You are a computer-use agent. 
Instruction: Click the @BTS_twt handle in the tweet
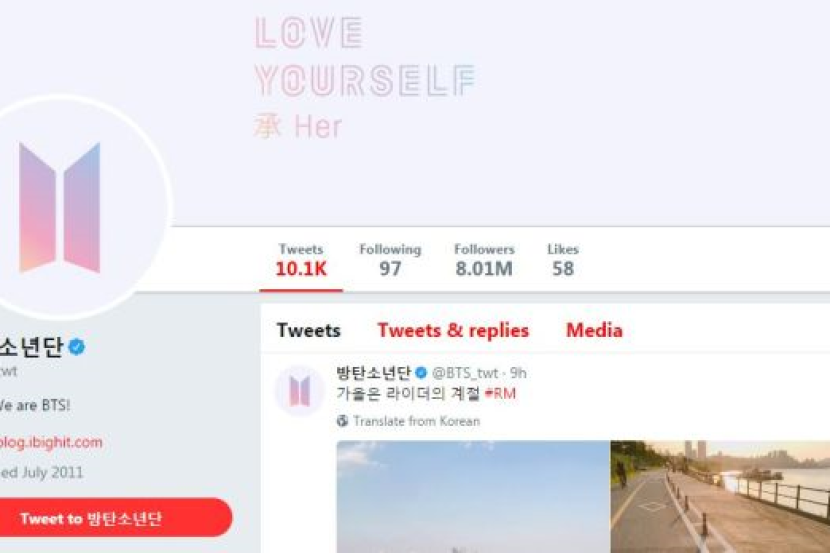tap(465, 373)
